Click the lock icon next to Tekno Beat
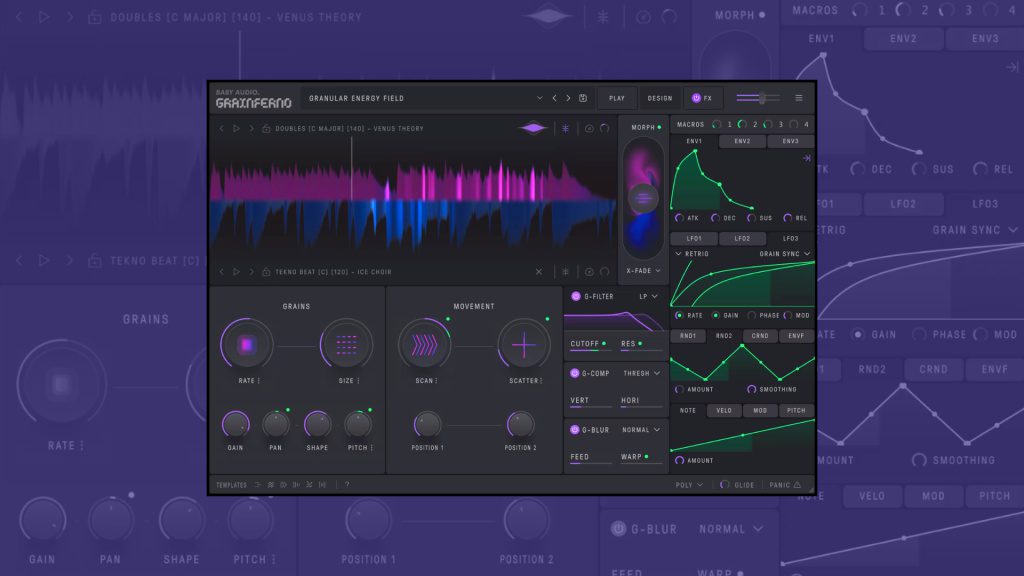The image size is (1024, 576). coord(265,272)
